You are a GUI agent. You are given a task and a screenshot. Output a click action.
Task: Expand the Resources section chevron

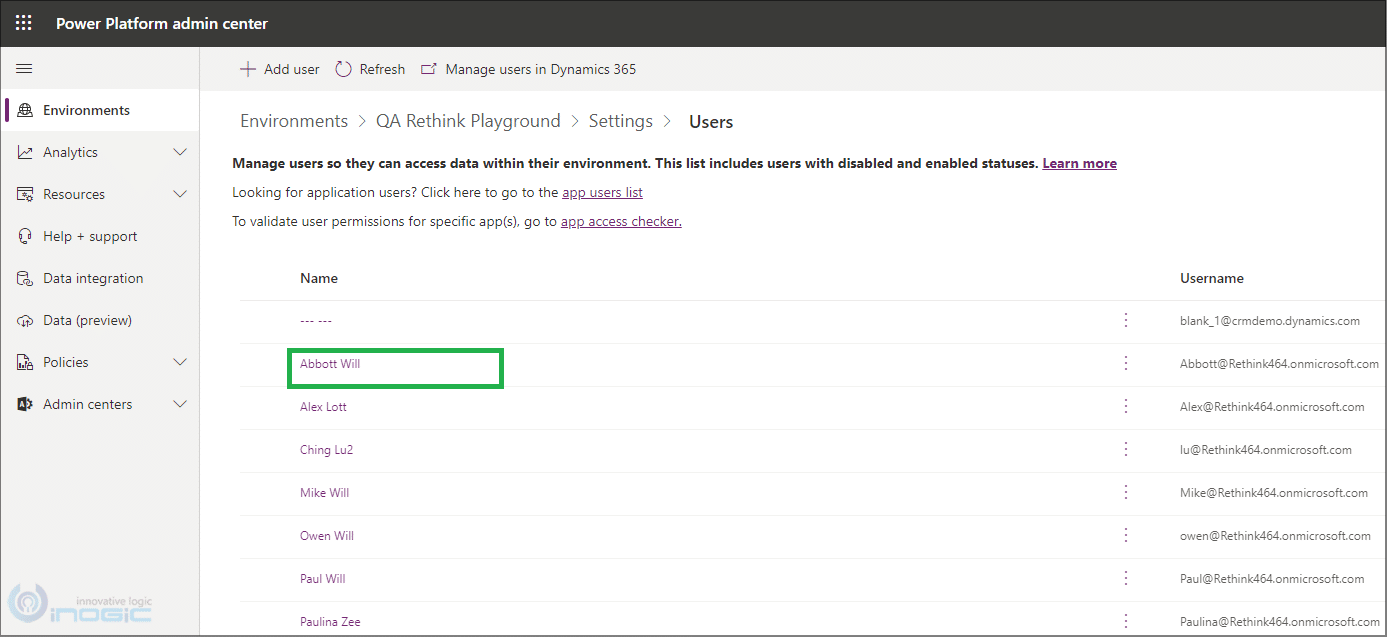pos(180,195)
